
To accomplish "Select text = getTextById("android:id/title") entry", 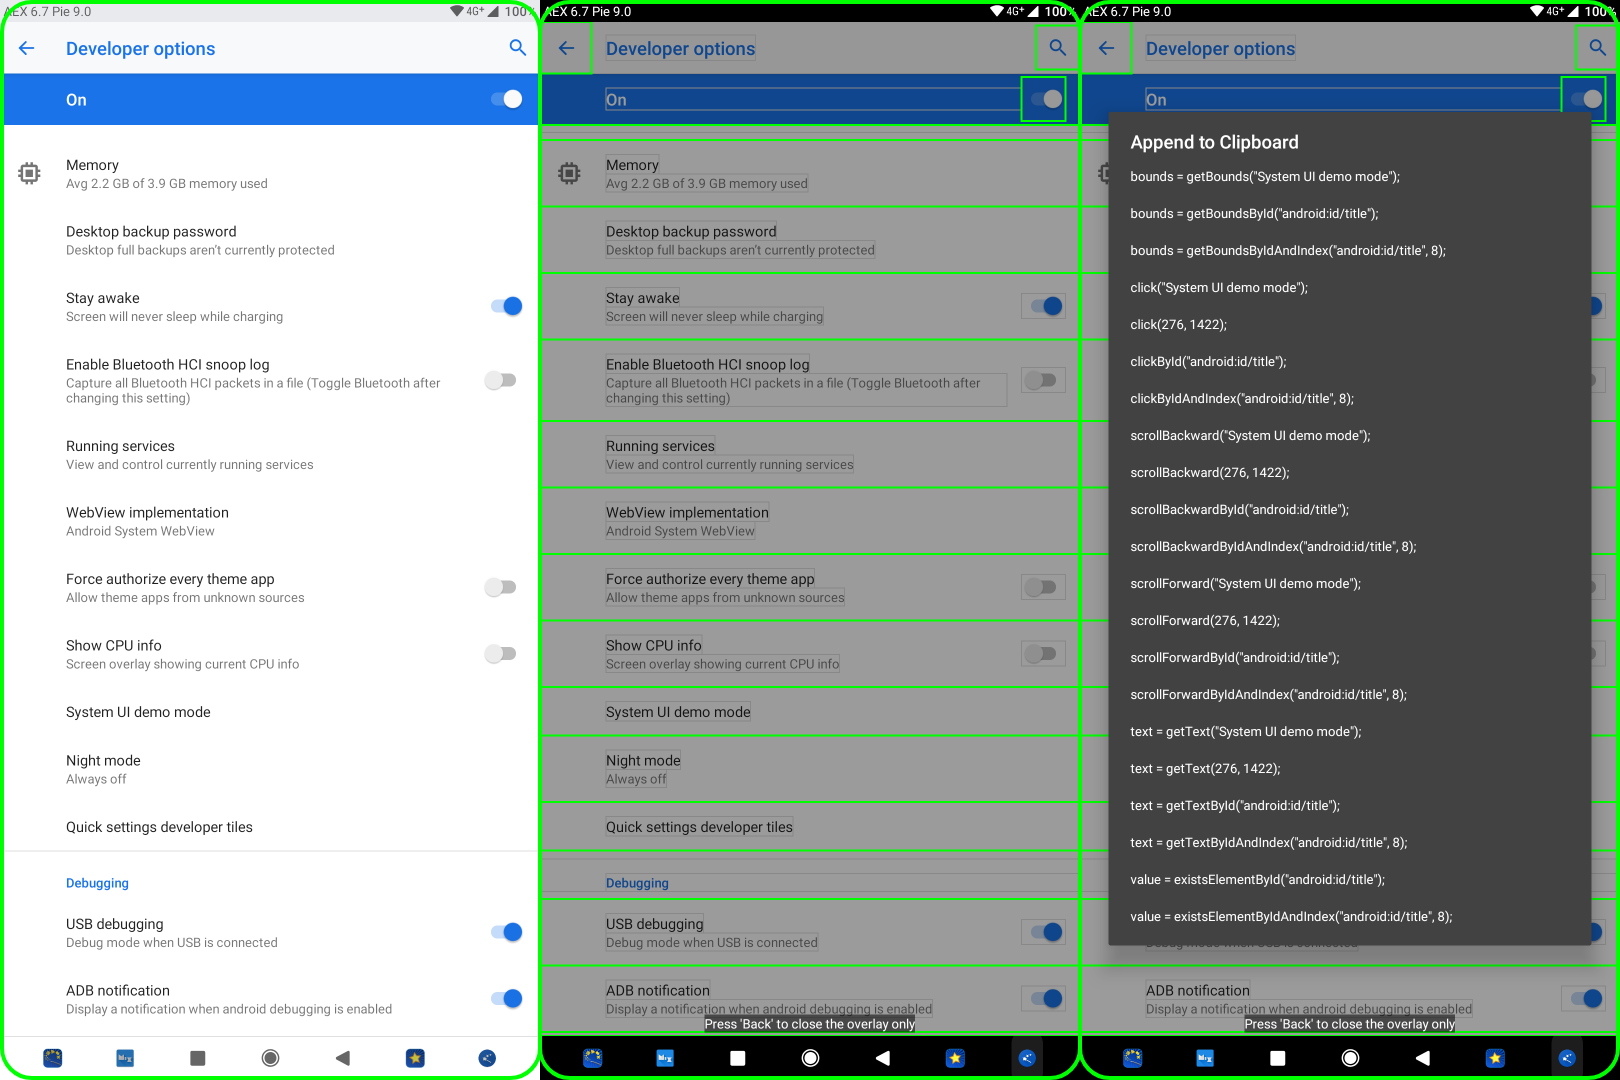I will pos(1237,805).
